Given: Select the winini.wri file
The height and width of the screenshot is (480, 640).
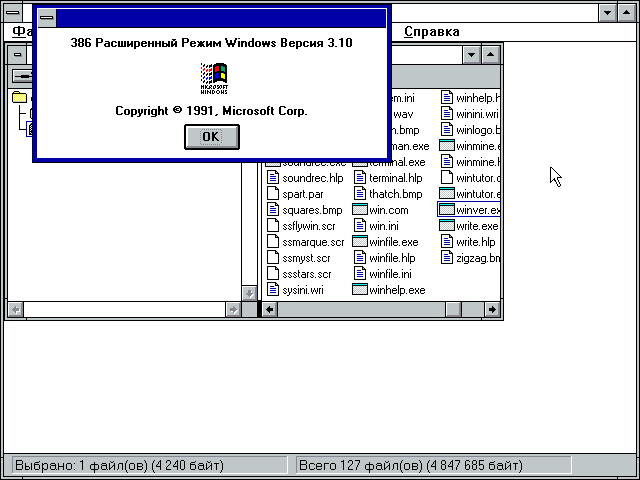Looking at the screenshot, I should 470,114.
